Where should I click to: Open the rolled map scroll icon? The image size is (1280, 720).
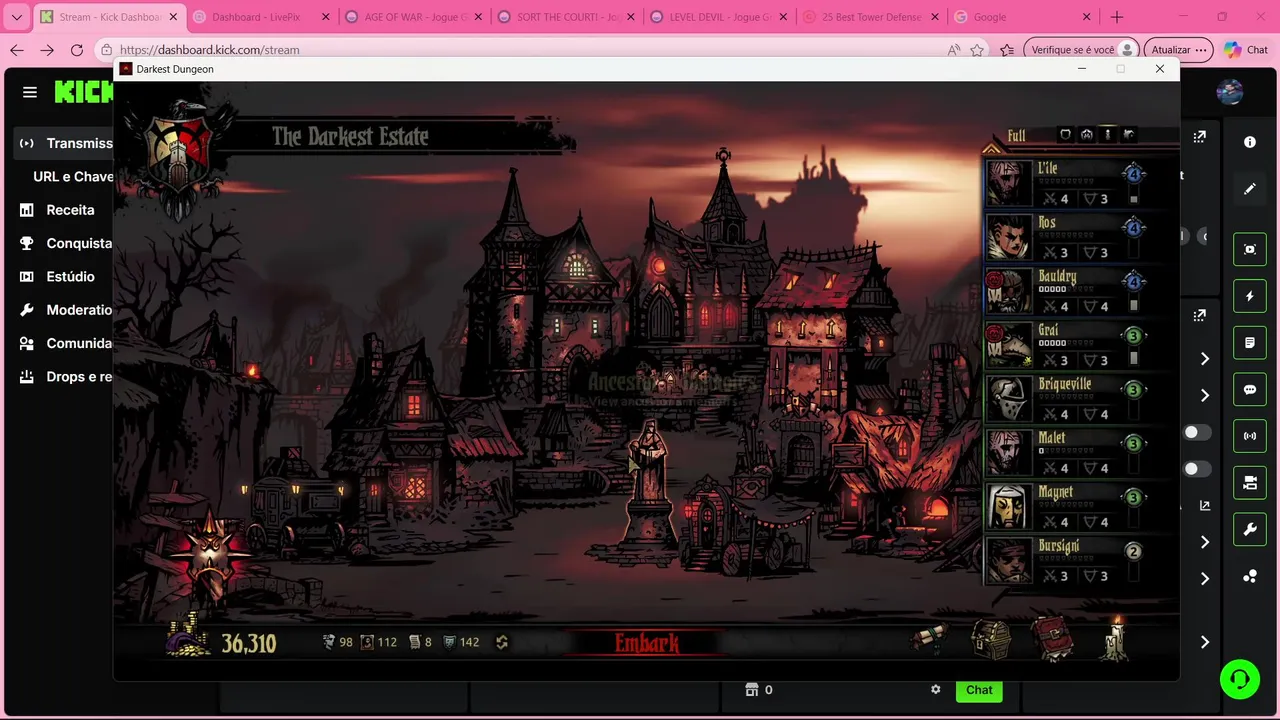tap(928, 638)
